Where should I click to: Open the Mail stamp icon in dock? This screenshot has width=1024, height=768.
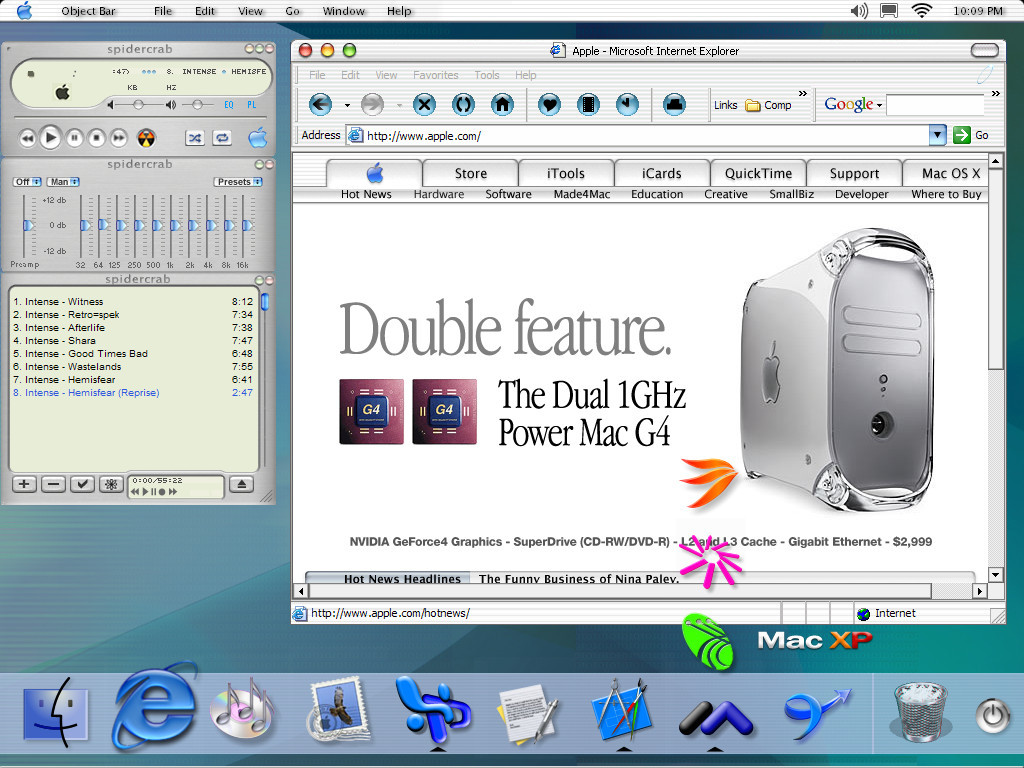point(340,711)
